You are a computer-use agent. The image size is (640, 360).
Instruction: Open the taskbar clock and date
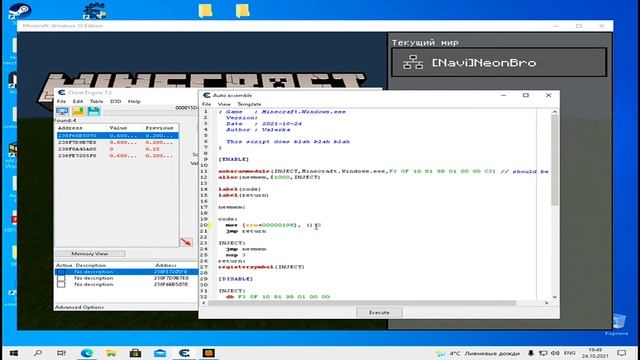click(596, 353)
